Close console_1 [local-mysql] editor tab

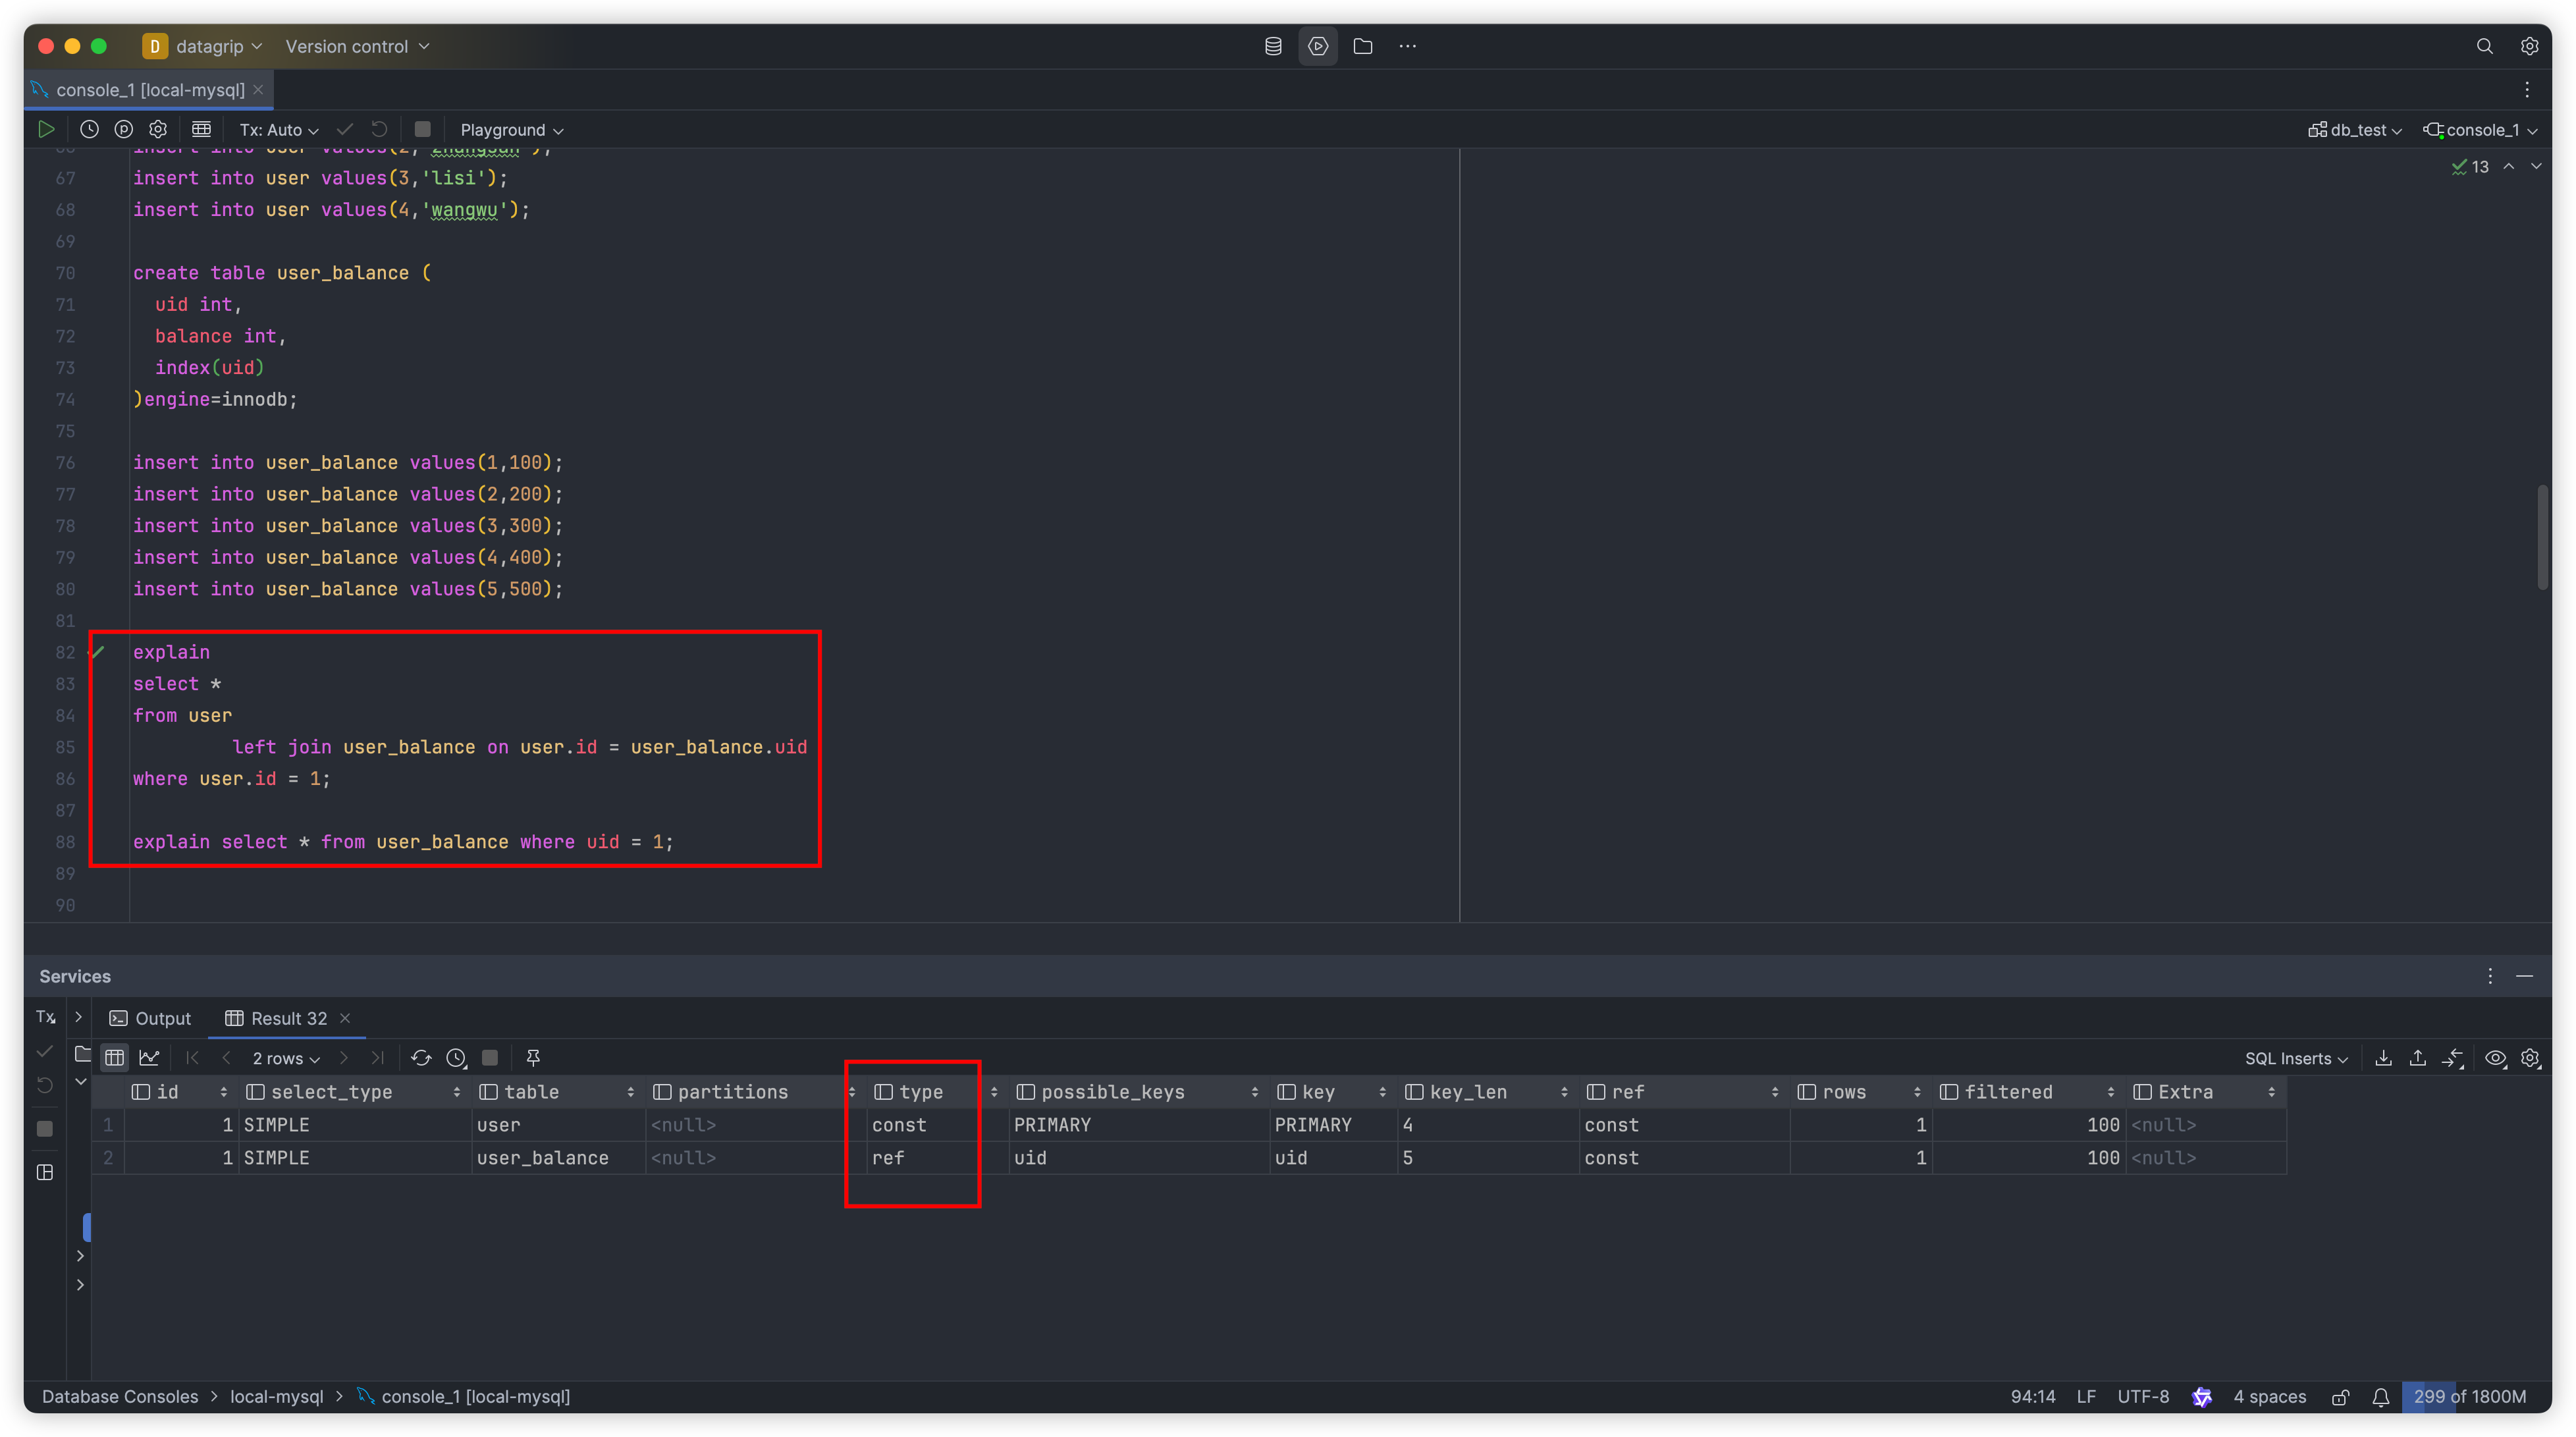click(x=258, y=90)
